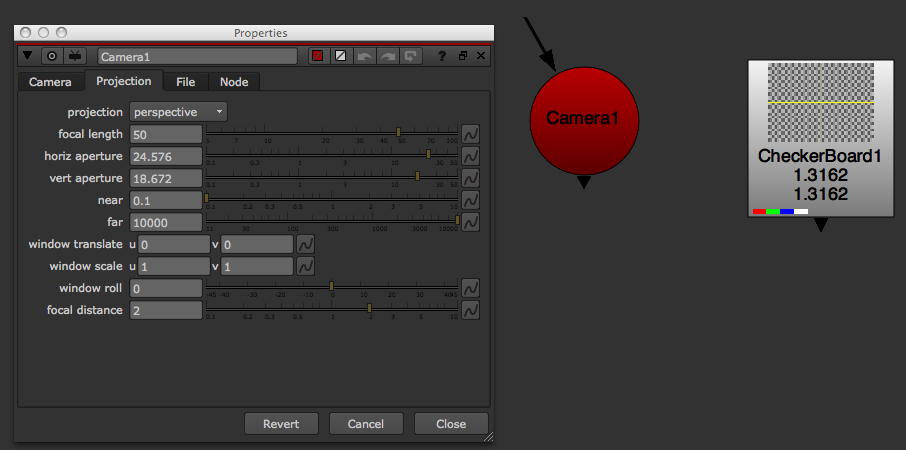Image resolution: width=906 pixels, height=450 pixels.
Task: Click the horiz aperture value field
Action: click(x=166, y=156)
